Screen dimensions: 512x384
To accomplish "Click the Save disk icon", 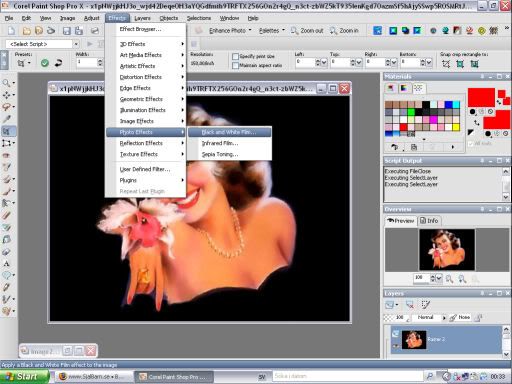I will (x=66, y=31).
